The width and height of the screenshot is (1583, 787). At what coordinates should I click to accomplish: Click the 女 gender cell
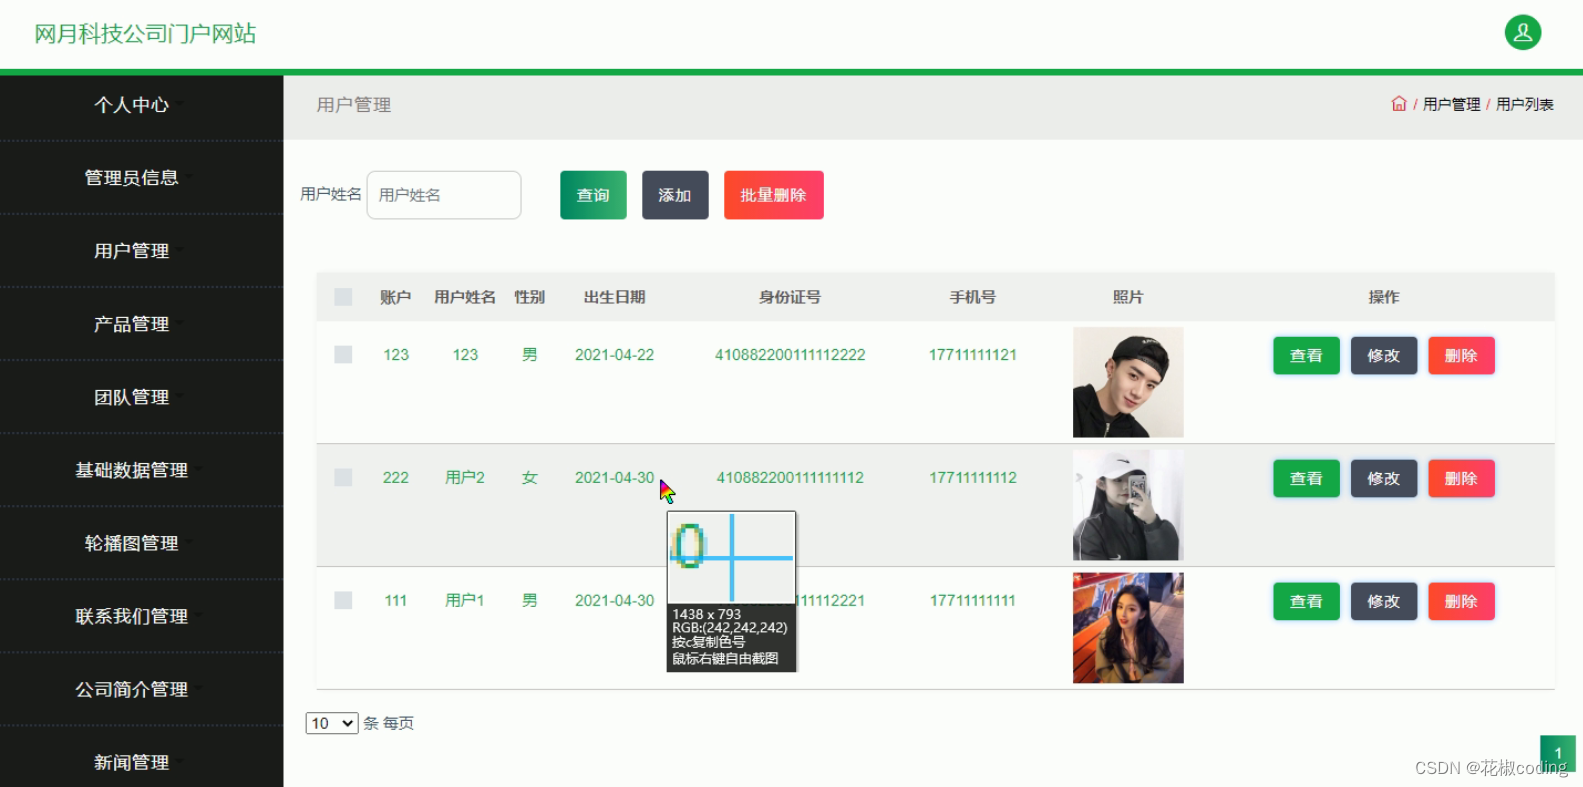pos(529,478)
